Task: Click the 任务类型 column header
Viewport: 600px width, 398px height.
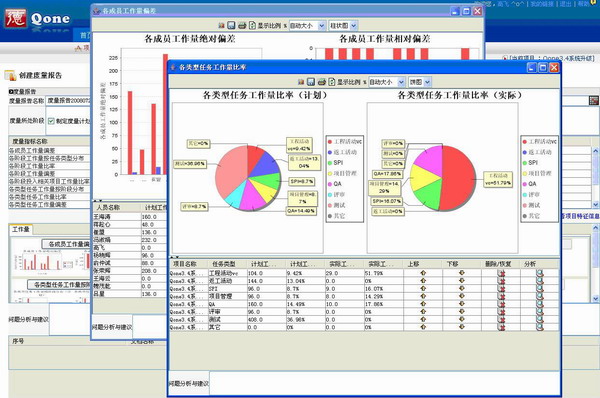Action: [224, 264]
